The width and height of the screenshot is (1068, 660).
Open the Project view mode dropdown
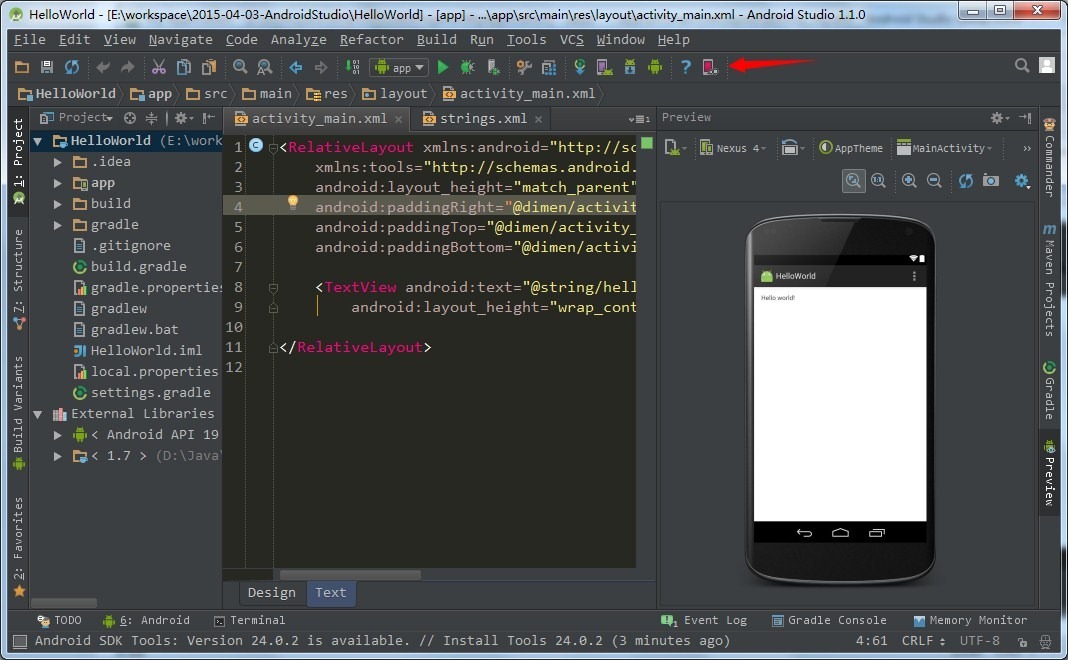click(76, 118)
